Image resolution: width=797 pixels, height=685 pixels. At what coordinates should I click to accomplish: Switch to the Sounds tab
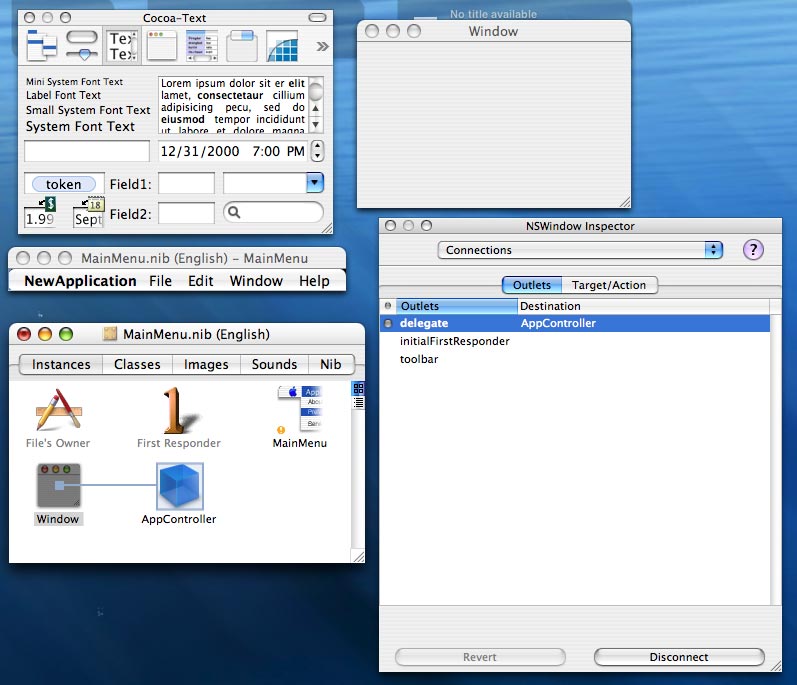click(274, 364)
